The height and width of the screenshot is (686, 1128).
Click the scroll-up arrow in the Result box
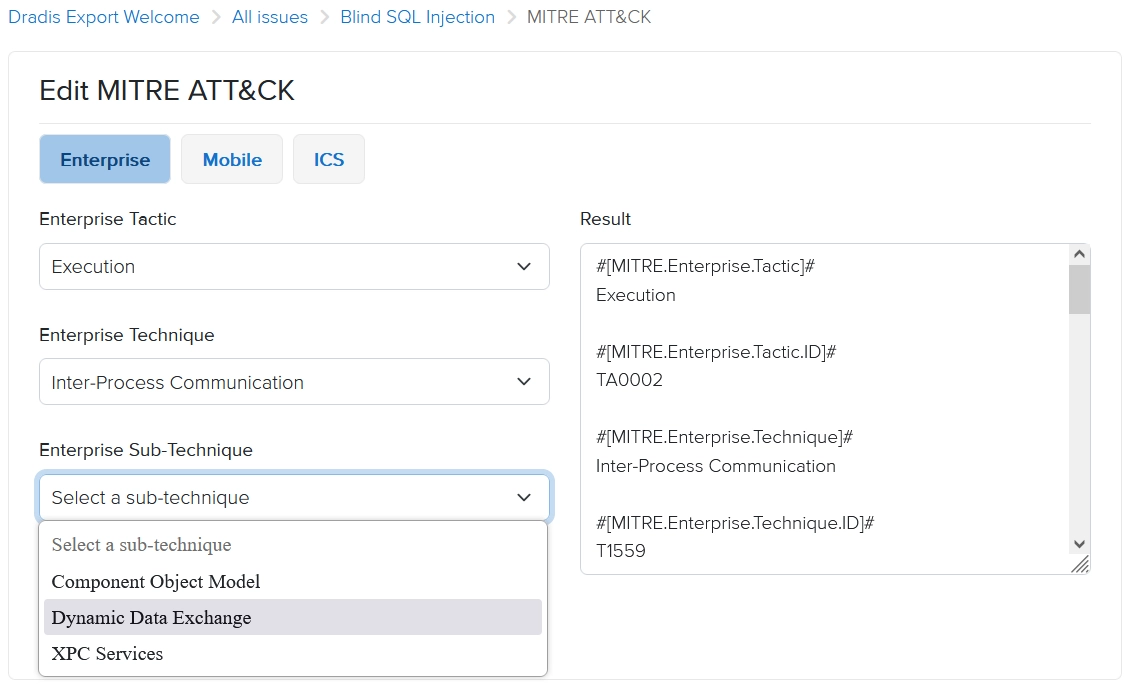tap(1079, 254)
